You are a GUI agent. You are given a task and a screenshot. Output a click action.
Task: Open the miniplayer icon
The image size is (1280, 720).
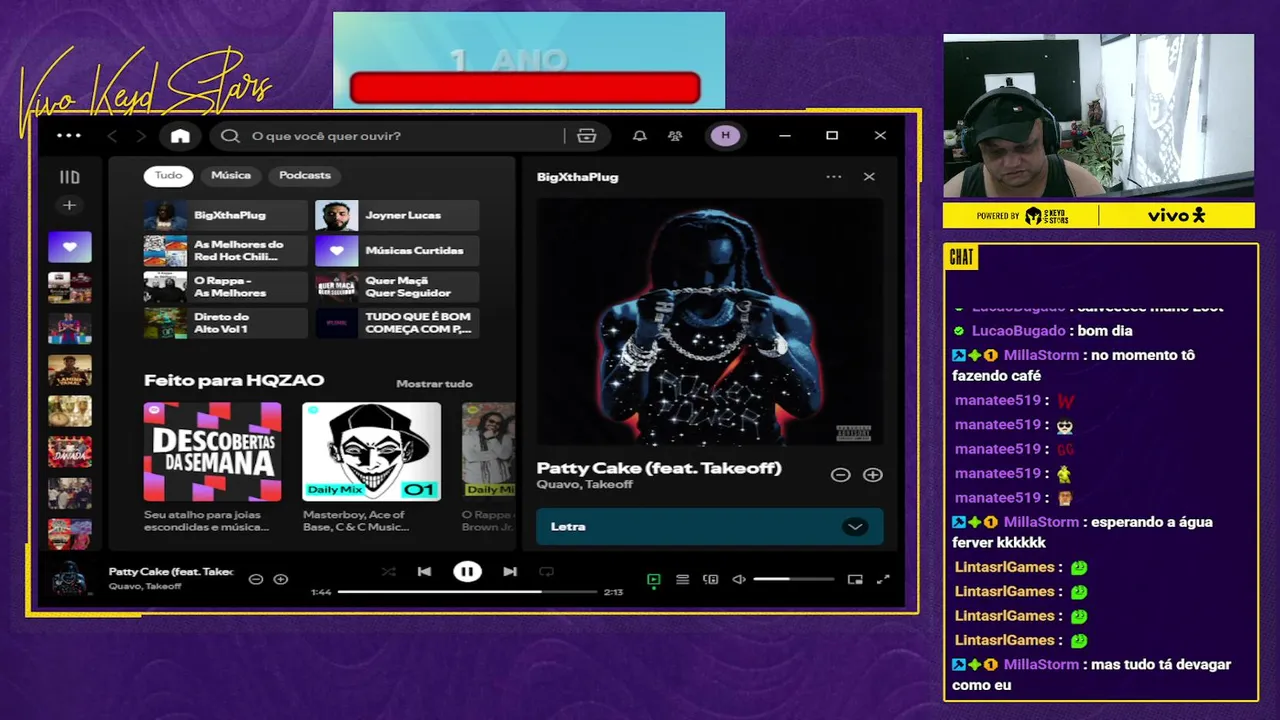click(x=855, y=579)
